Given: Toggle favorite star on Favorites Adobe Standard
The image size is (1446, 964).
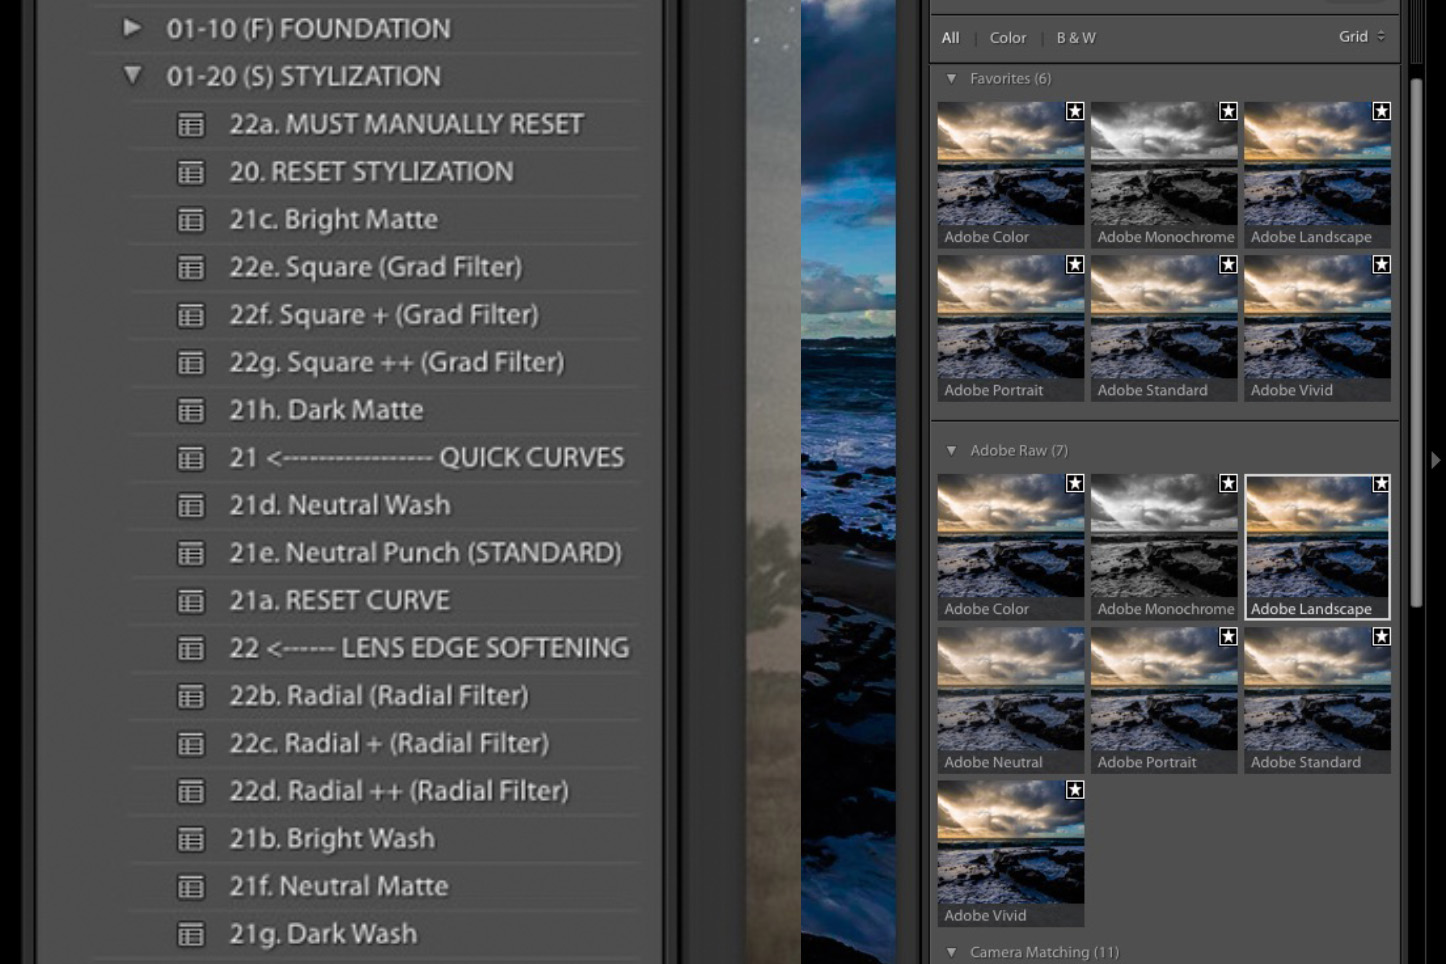Looking at the screenshot, I should click(1227, 264).
